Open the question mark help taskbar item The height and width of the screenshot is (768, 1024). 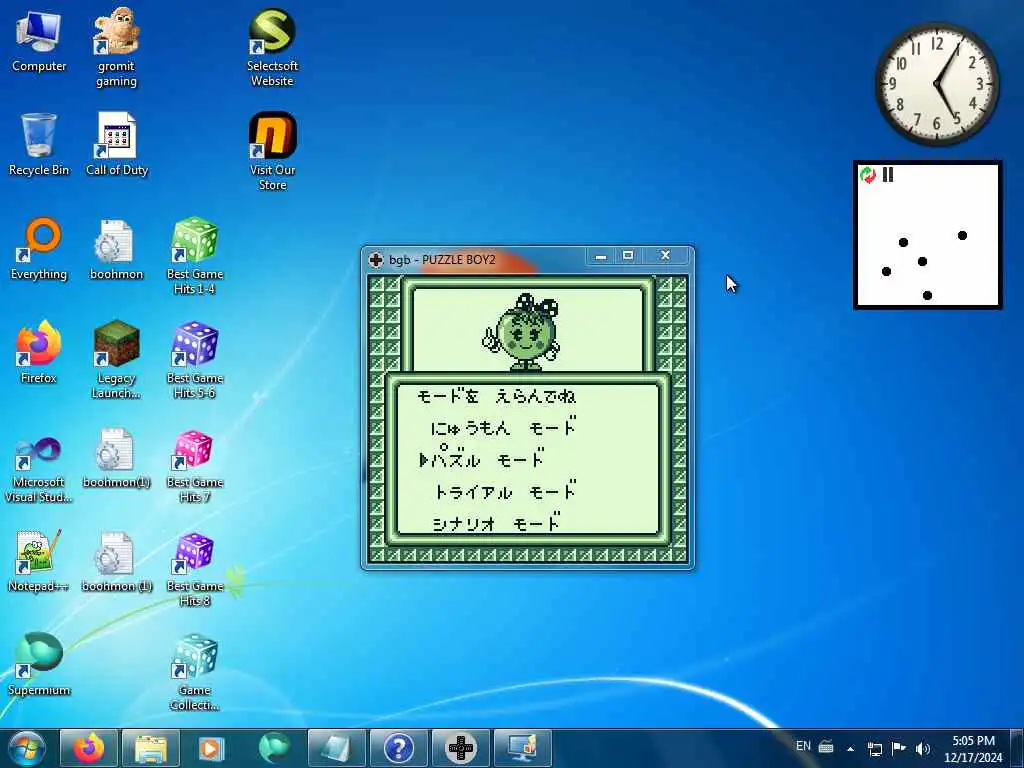(x=399, y=748)
